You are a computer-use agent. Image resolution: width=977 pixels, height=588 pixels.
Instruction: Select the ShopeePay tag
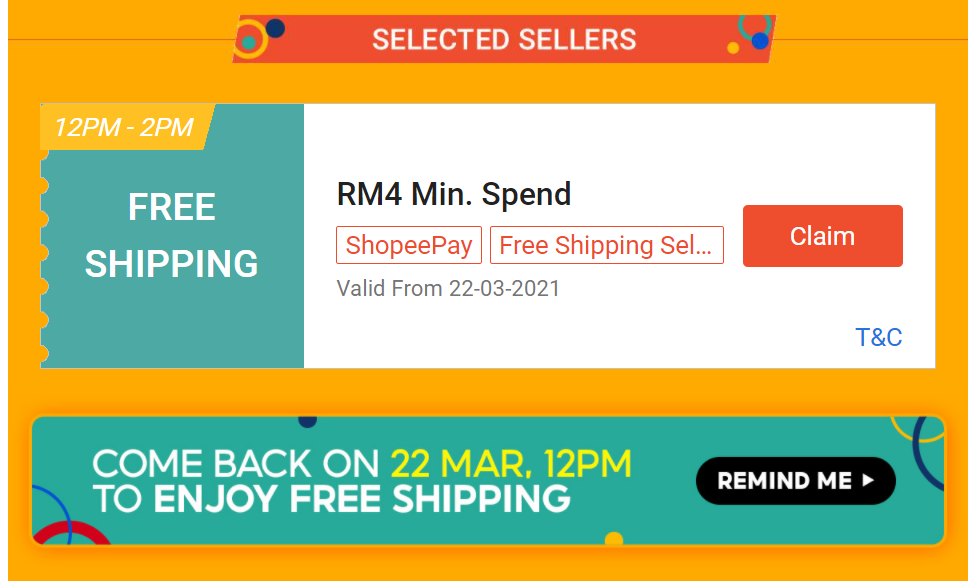tap(409, 245)
